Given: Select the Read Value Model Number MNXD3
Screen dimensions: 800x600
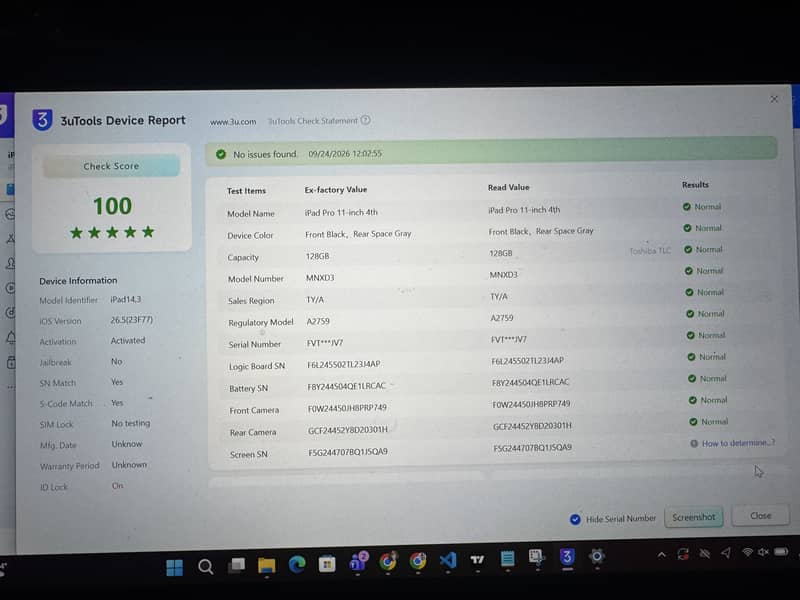Looking at the screenshot, I should (x=504, y=274).
